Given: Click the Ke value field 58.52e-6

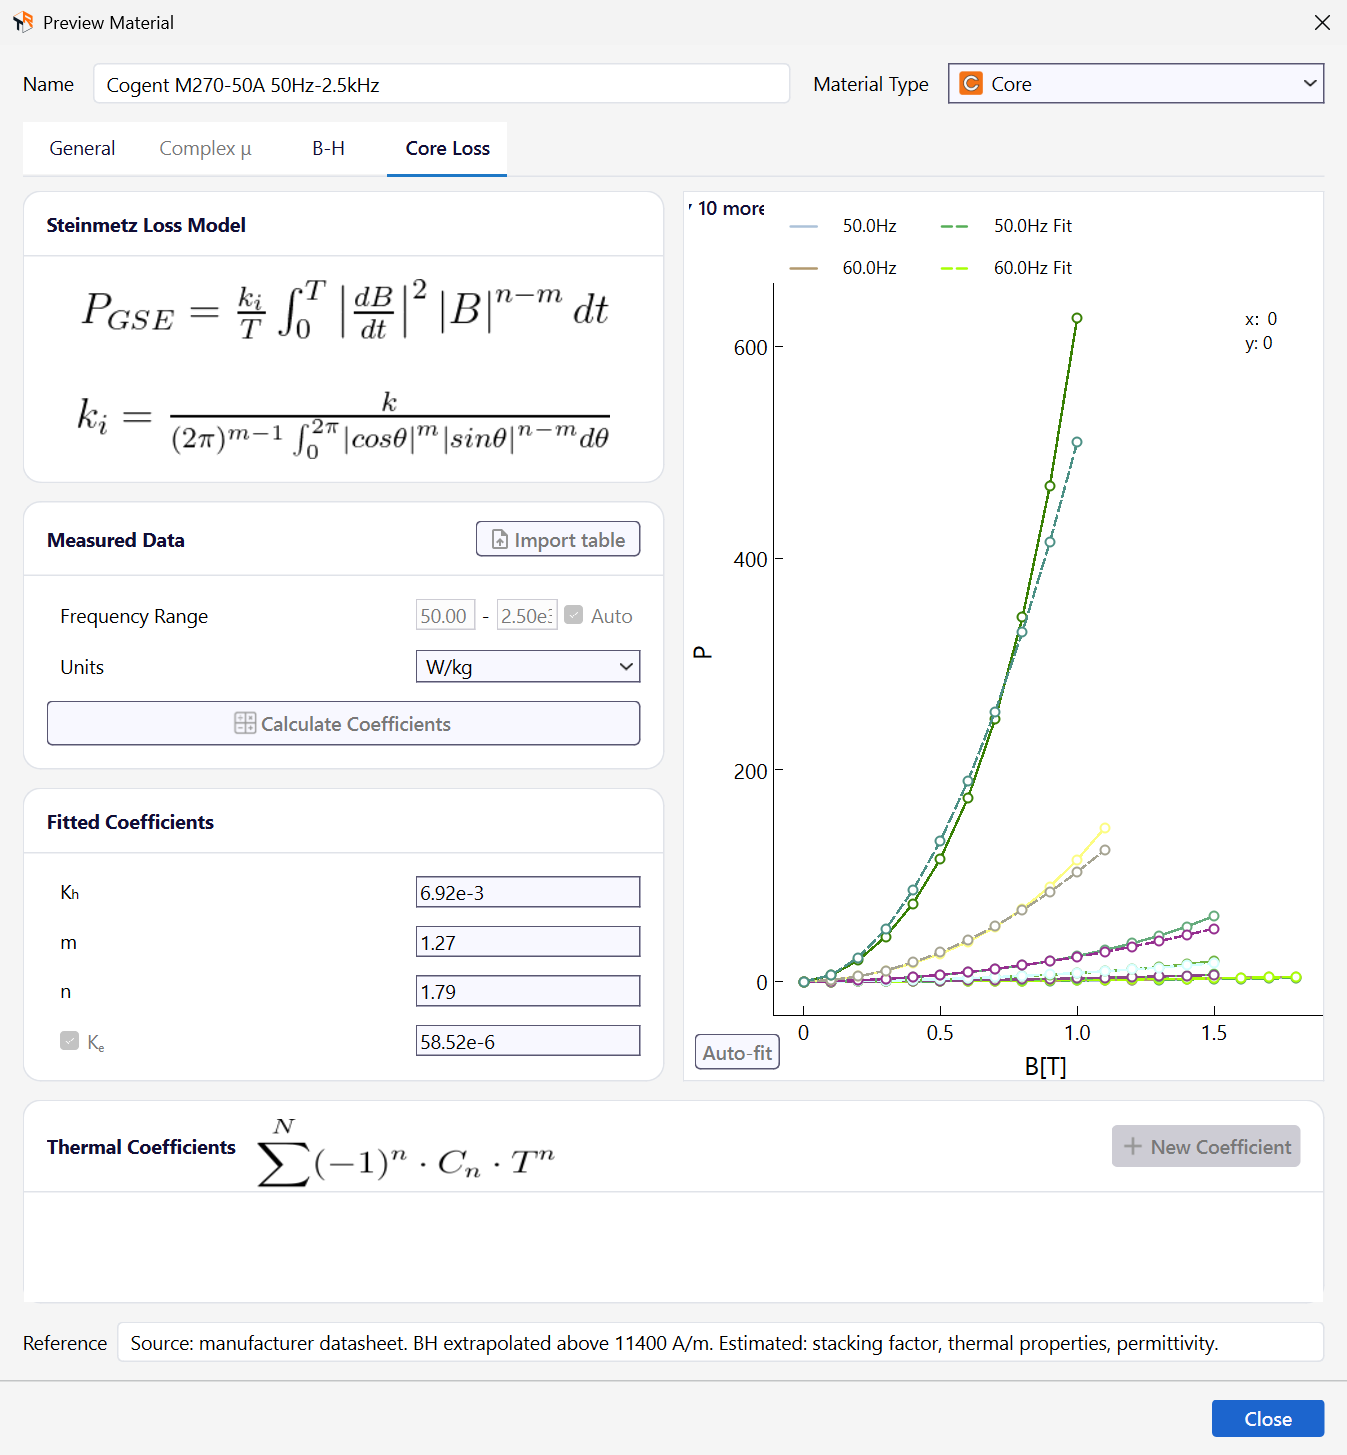Looking at the screenshot, I should click(x=528, y=1041).
